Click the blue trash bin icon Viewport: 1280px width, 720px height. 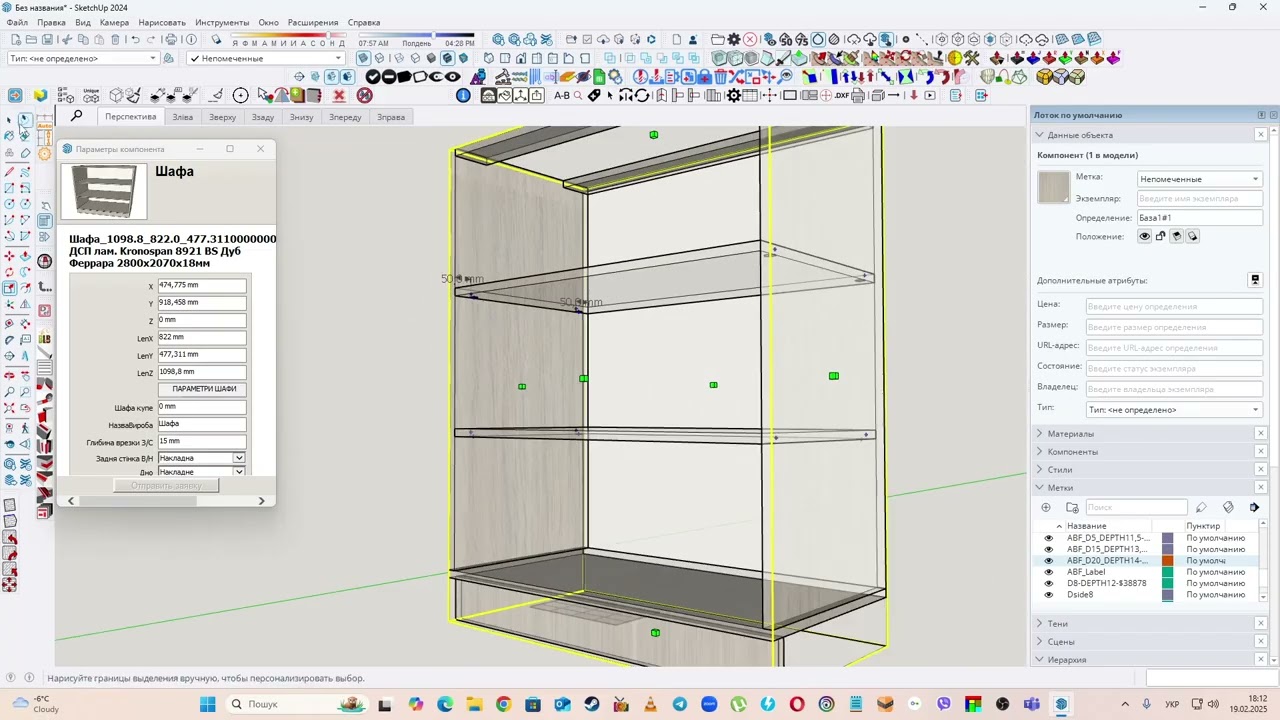click(720, 76)
